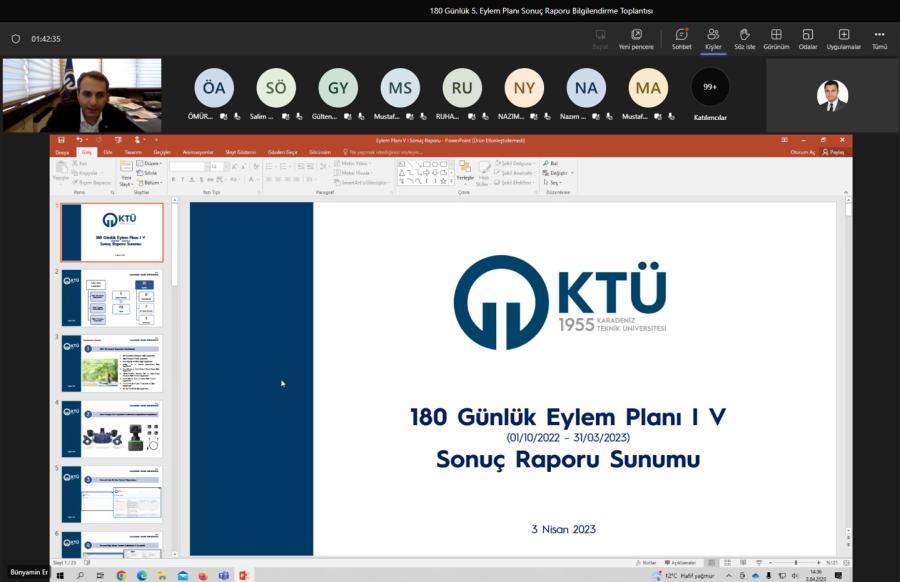This screenshot has height=582, width=900.
Task: Expand the Bölüm section dropdown
Action: (151, 183)
